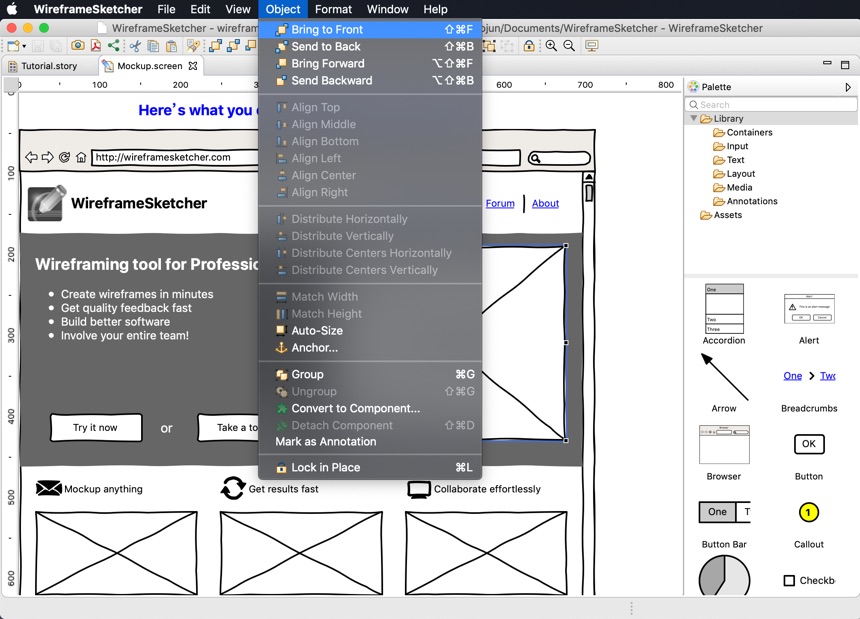Maximize the editor pane with the window icon
This screenshot has height=619, width=860.
point(845,65)
